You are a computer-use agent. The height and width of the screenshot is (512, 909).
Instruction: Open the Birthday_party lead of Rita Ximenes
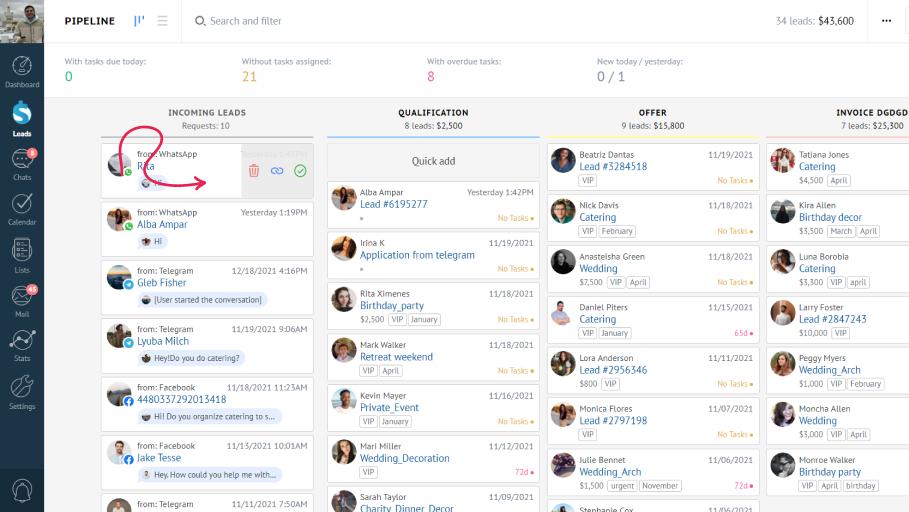click(392, 306)
